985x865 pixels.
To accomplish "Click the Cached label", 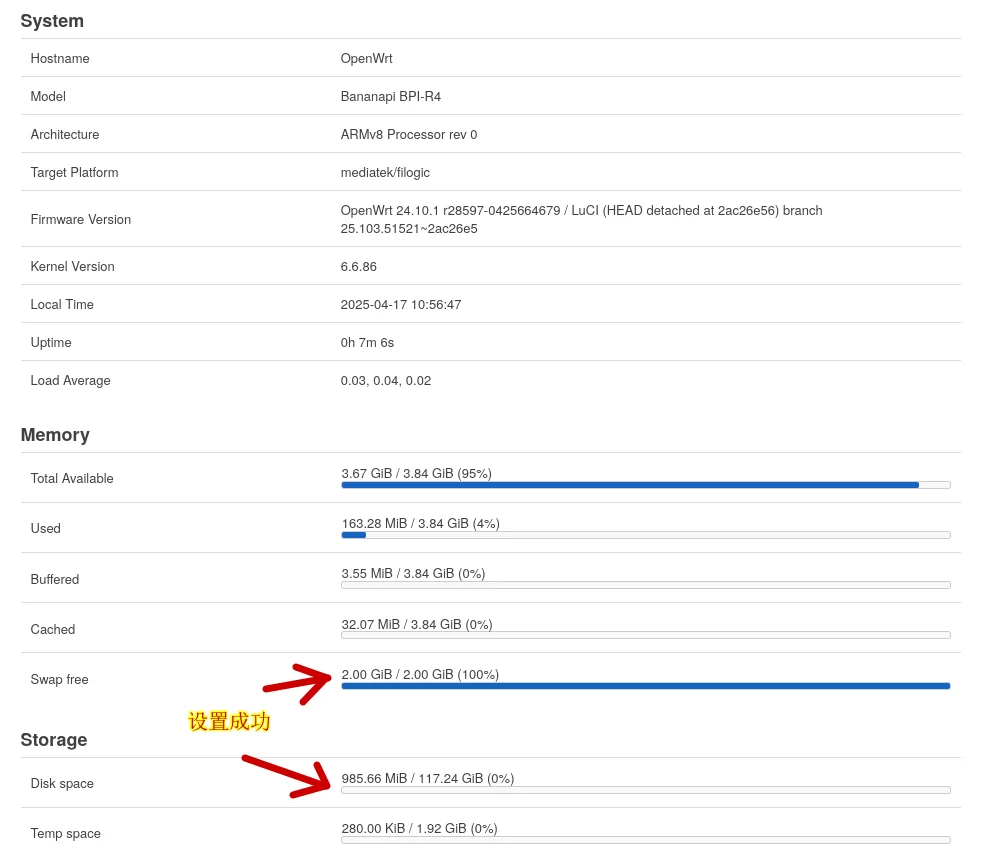I will 53,629.
